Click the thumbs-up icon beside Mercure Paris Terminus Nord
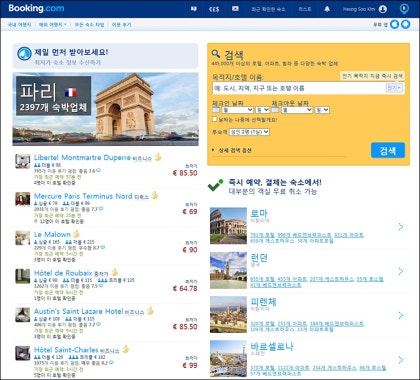 (154, 195)
